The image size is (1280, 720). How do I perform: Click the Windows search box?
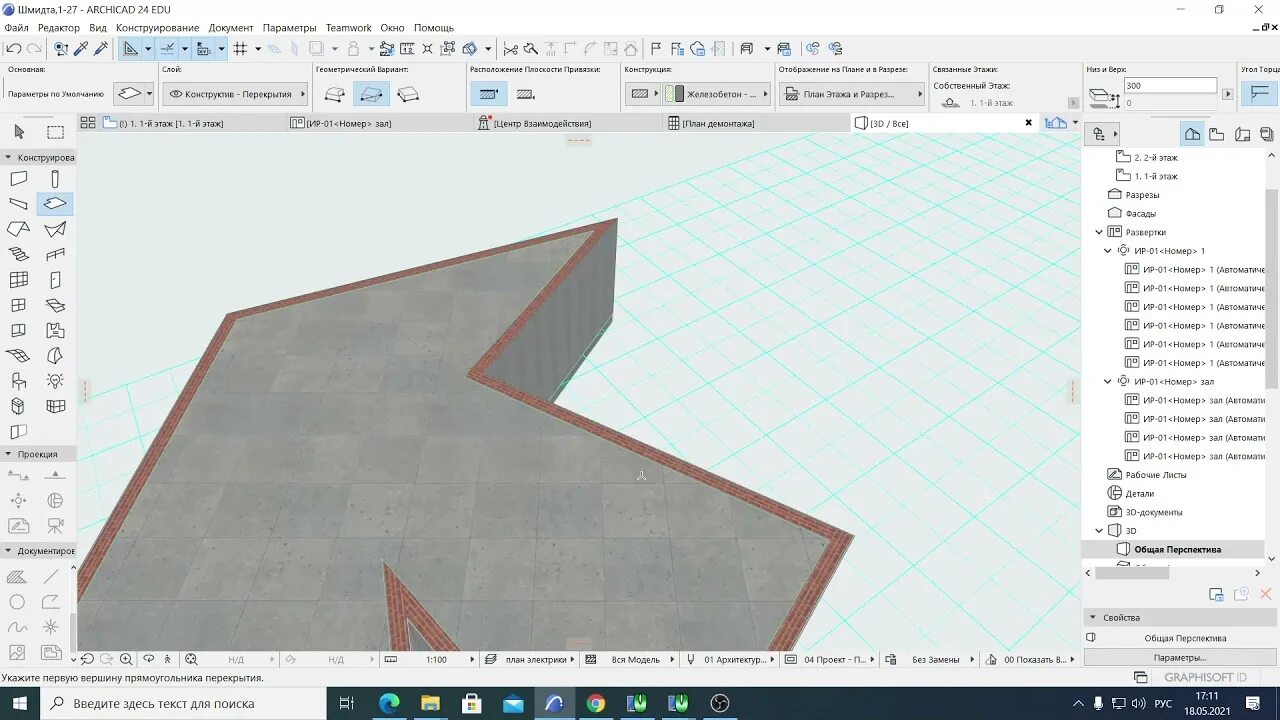pyautogui.click(x=184, y=704)
